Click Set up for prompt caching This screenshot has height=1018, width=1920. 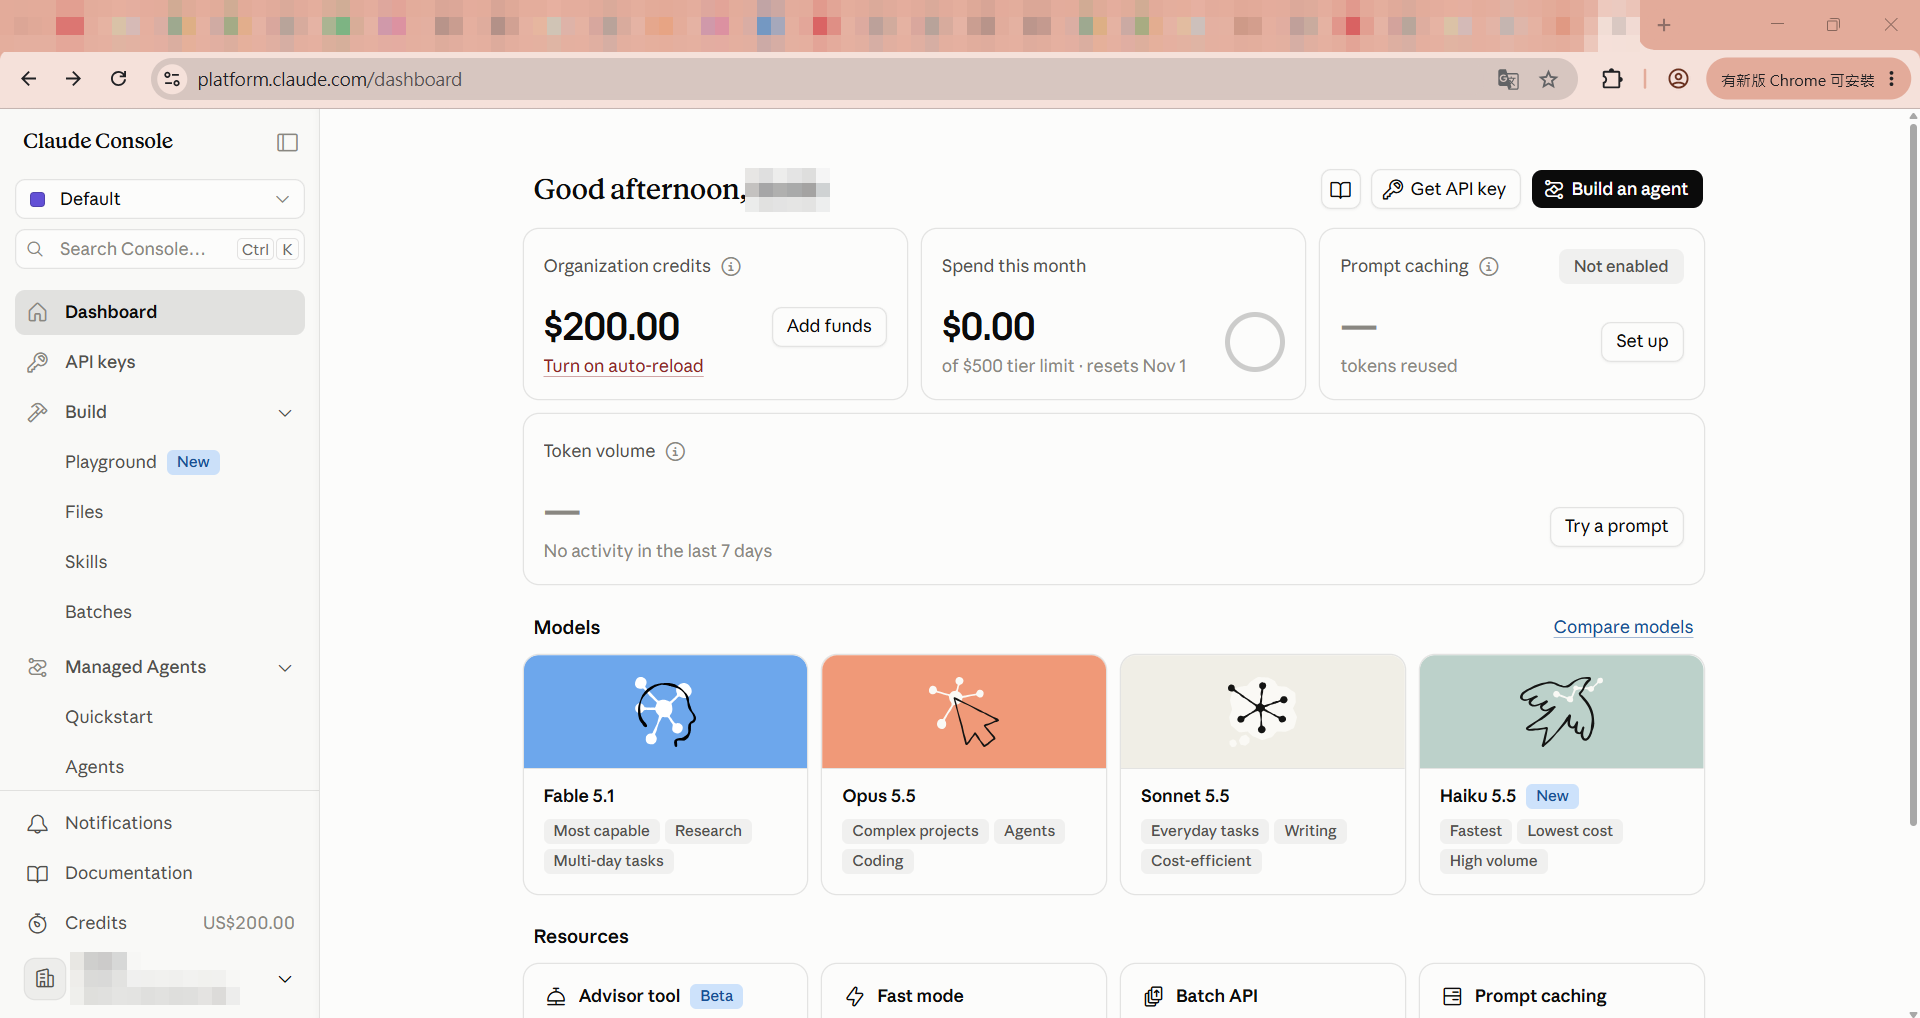[1642, 341]
